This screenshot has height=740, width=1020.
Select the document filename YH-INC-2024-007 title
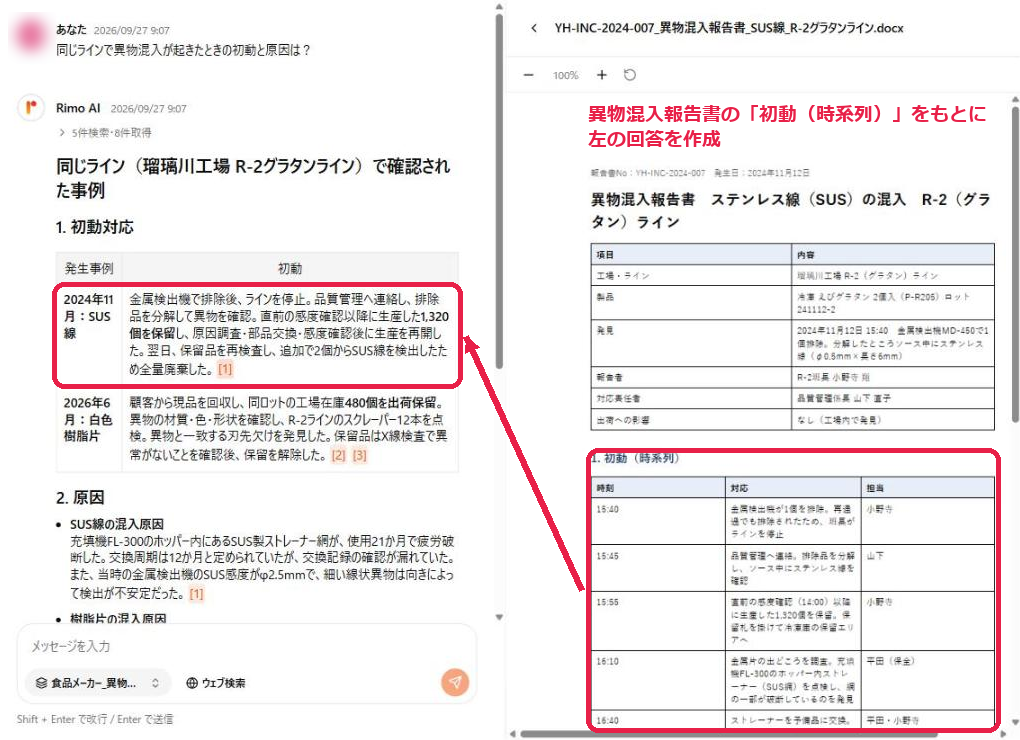(729, 28)
